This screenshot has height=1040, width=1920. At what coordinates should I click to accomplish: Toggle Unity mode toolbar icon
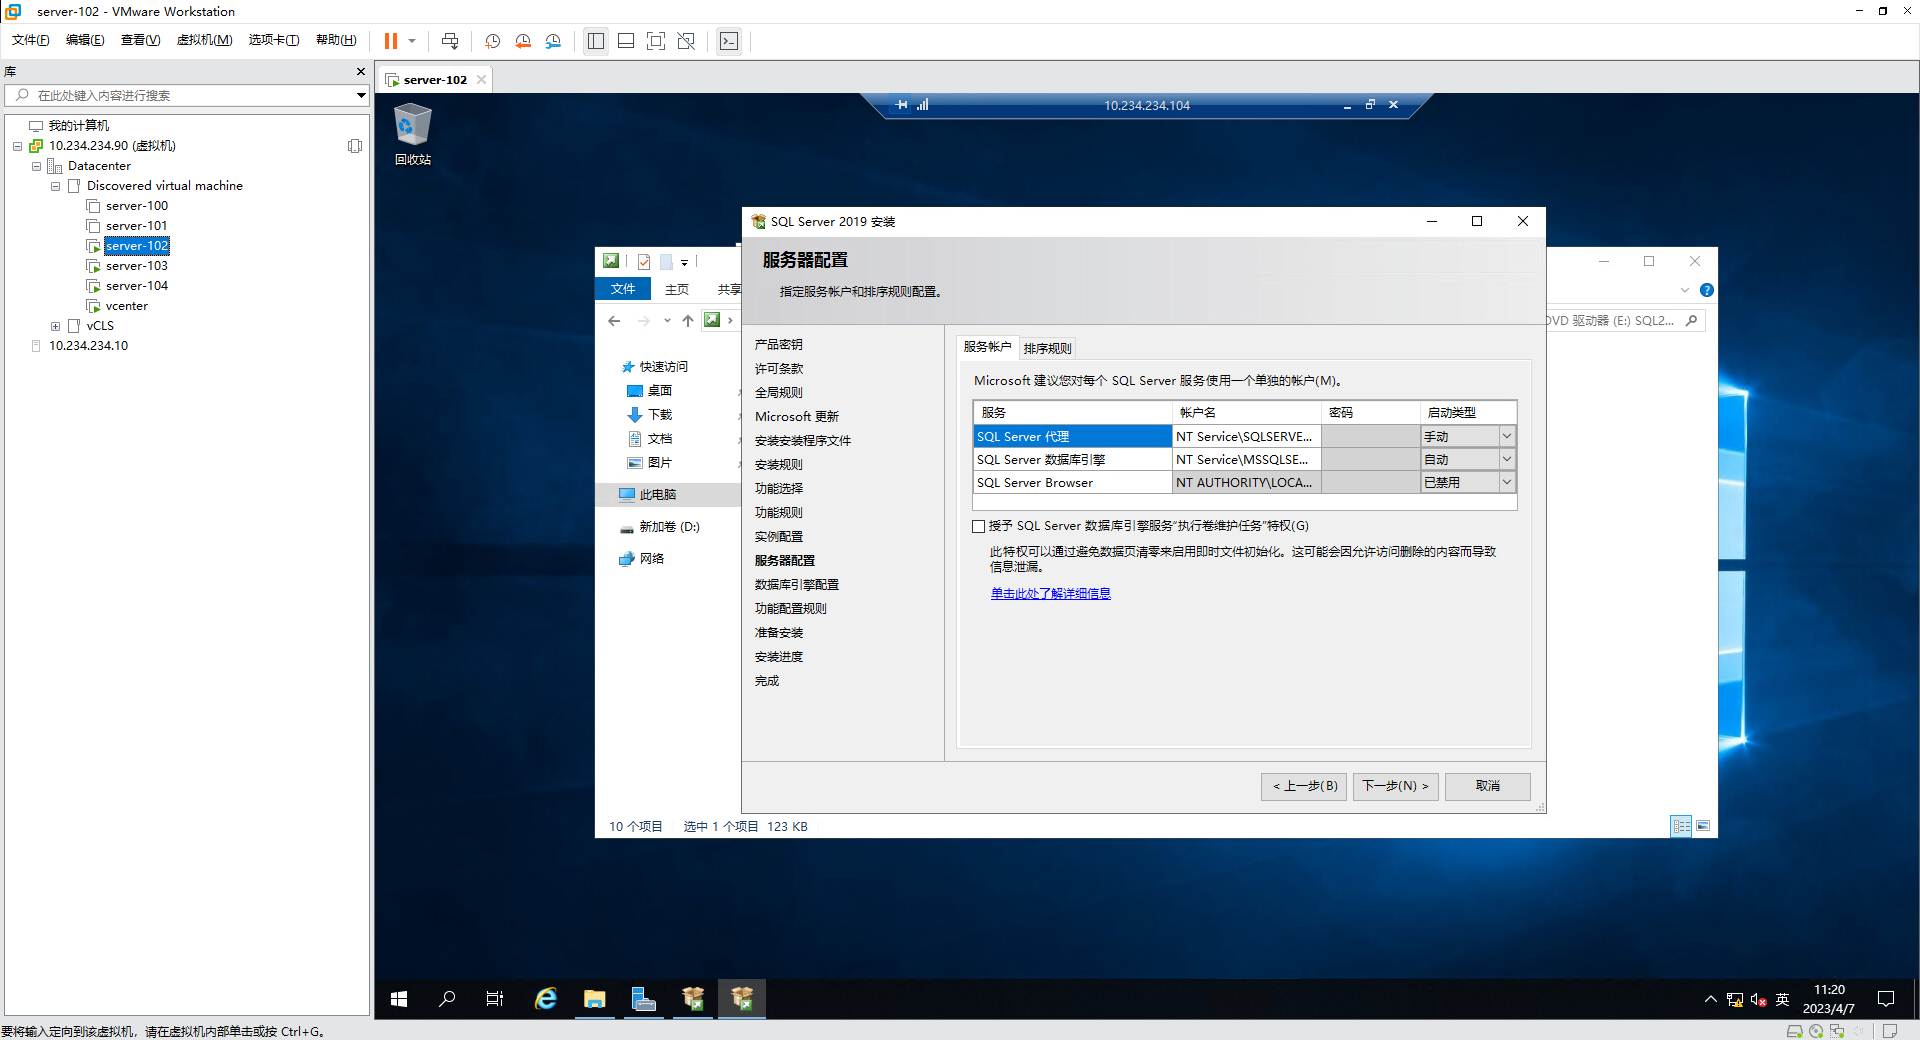click(x=686, y=41)
